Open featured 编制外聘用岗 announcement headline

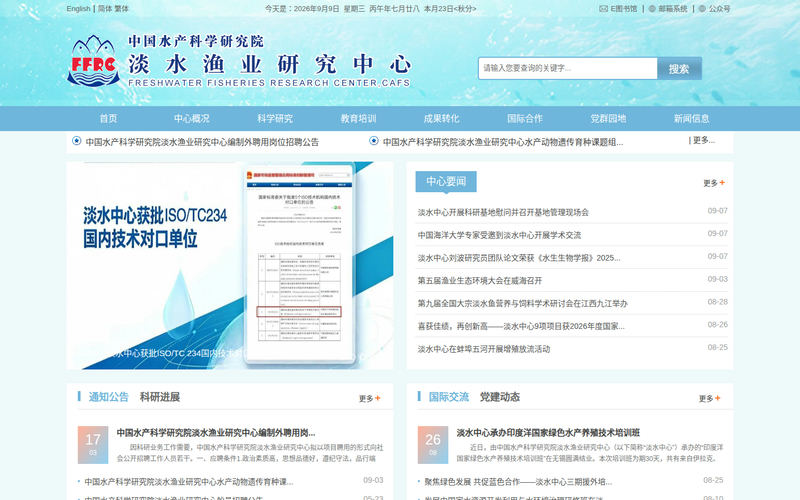click(x=216, y=433)
